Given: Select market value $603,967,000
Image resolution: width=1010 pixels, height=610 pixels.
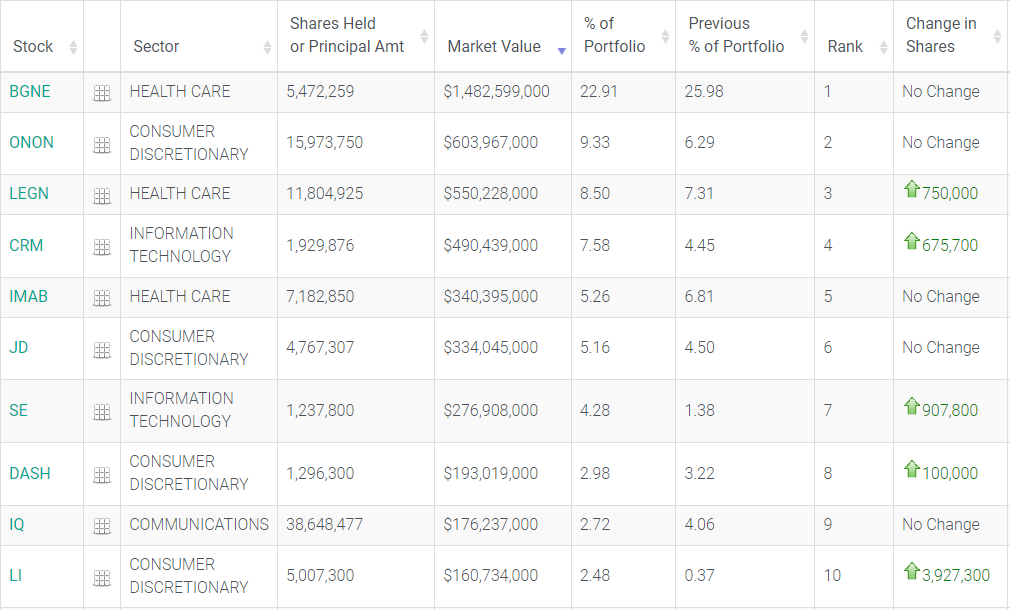Looking at the screenshot, I should tap(490, 142).
